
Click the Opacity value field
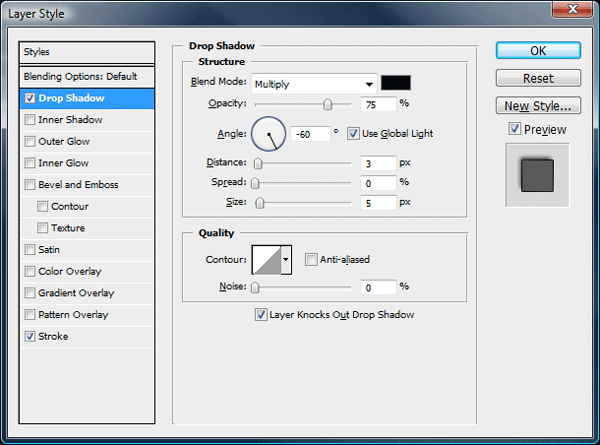(x=378, y=104)
